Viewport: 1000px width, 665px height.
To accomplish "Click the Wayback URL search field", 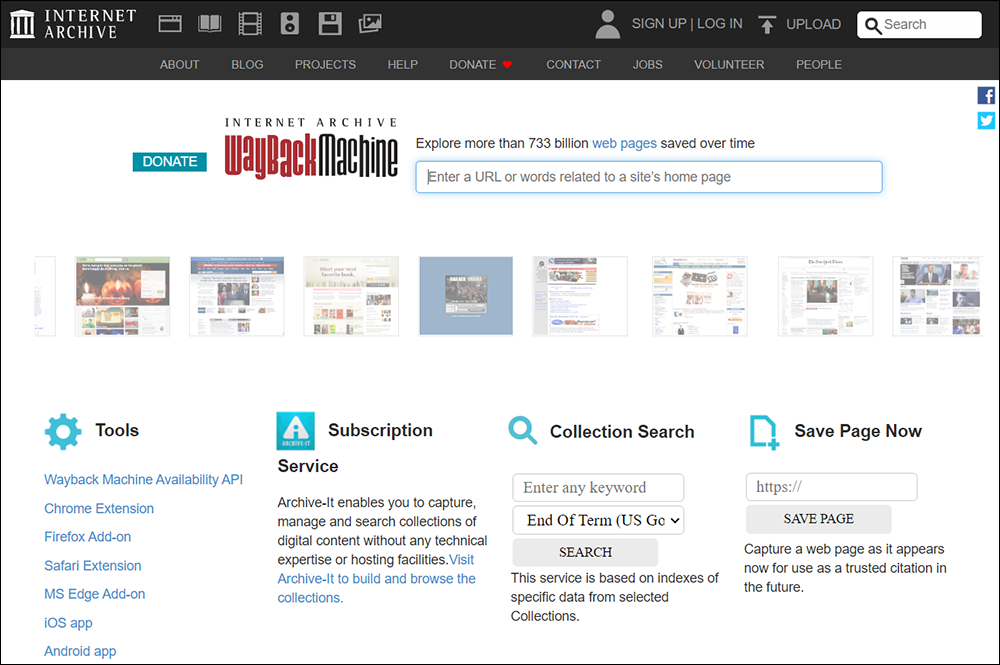I will click(649, 177).
